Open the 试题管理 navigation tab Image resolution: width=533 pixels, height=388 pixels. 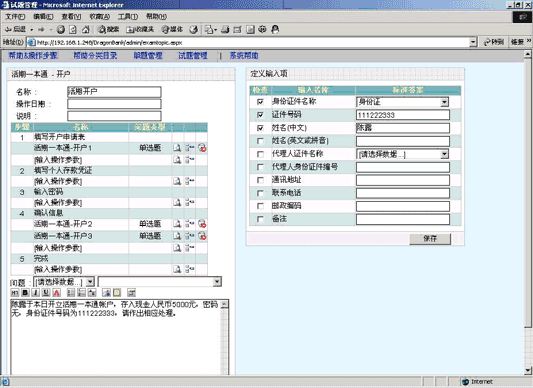coord(193,55)
